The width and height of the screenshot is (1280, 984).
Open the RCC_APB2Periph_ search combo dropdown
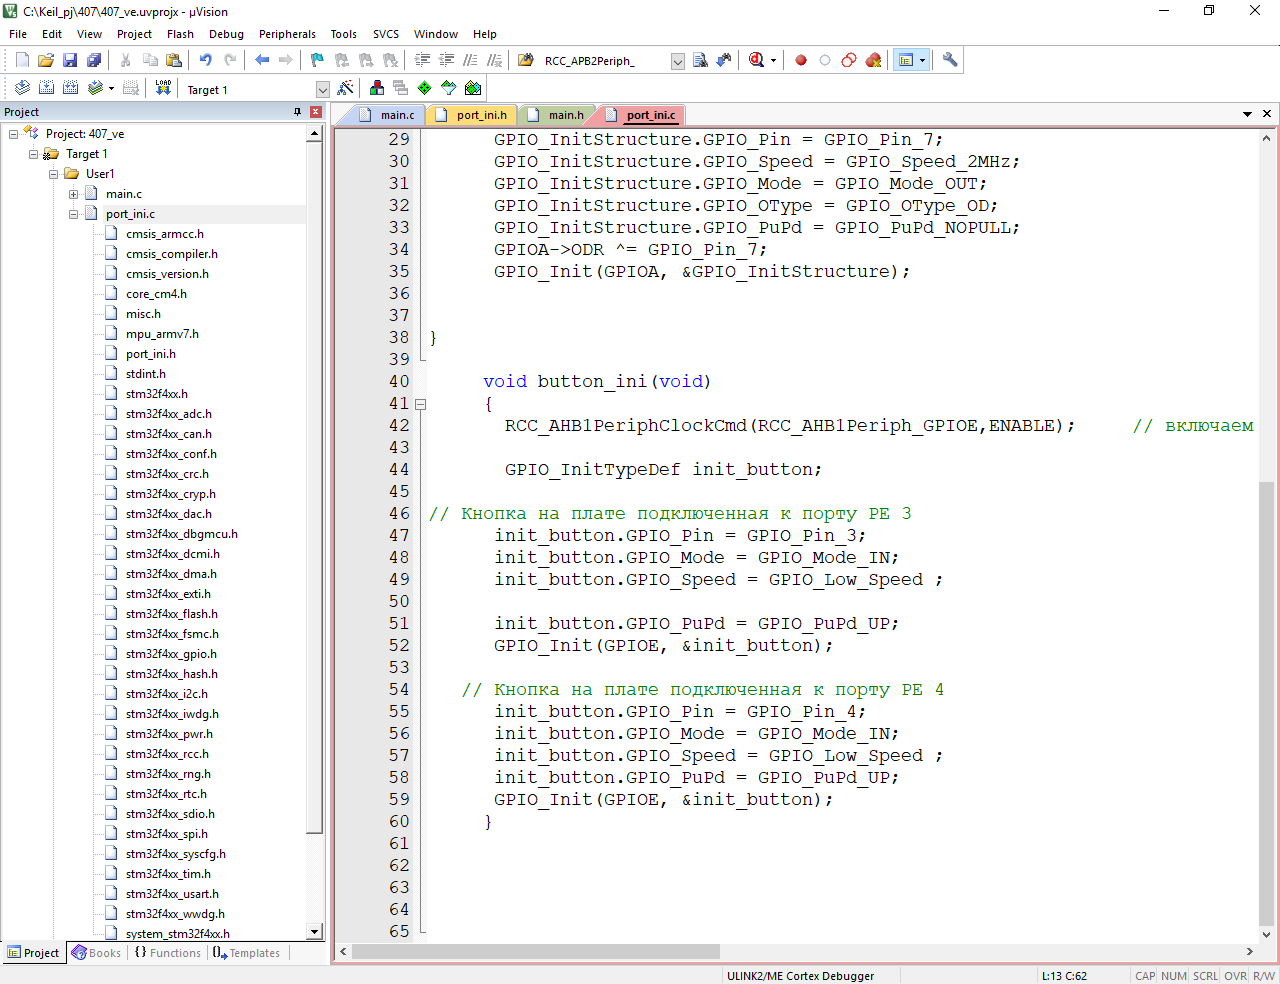[x=677, y=61]
